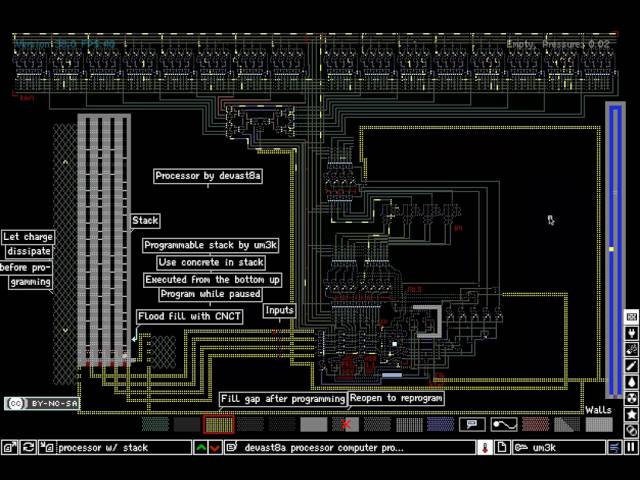Open the Gases tank menu section
640x480 pixels.
631,366
